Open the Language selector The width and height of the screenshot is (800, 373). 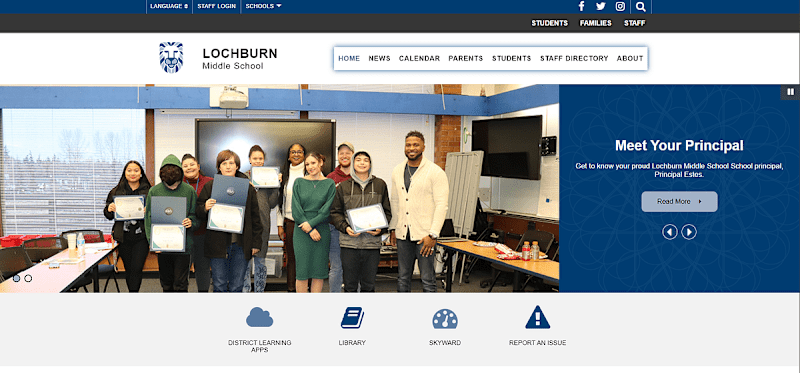[x=169, y=6]
